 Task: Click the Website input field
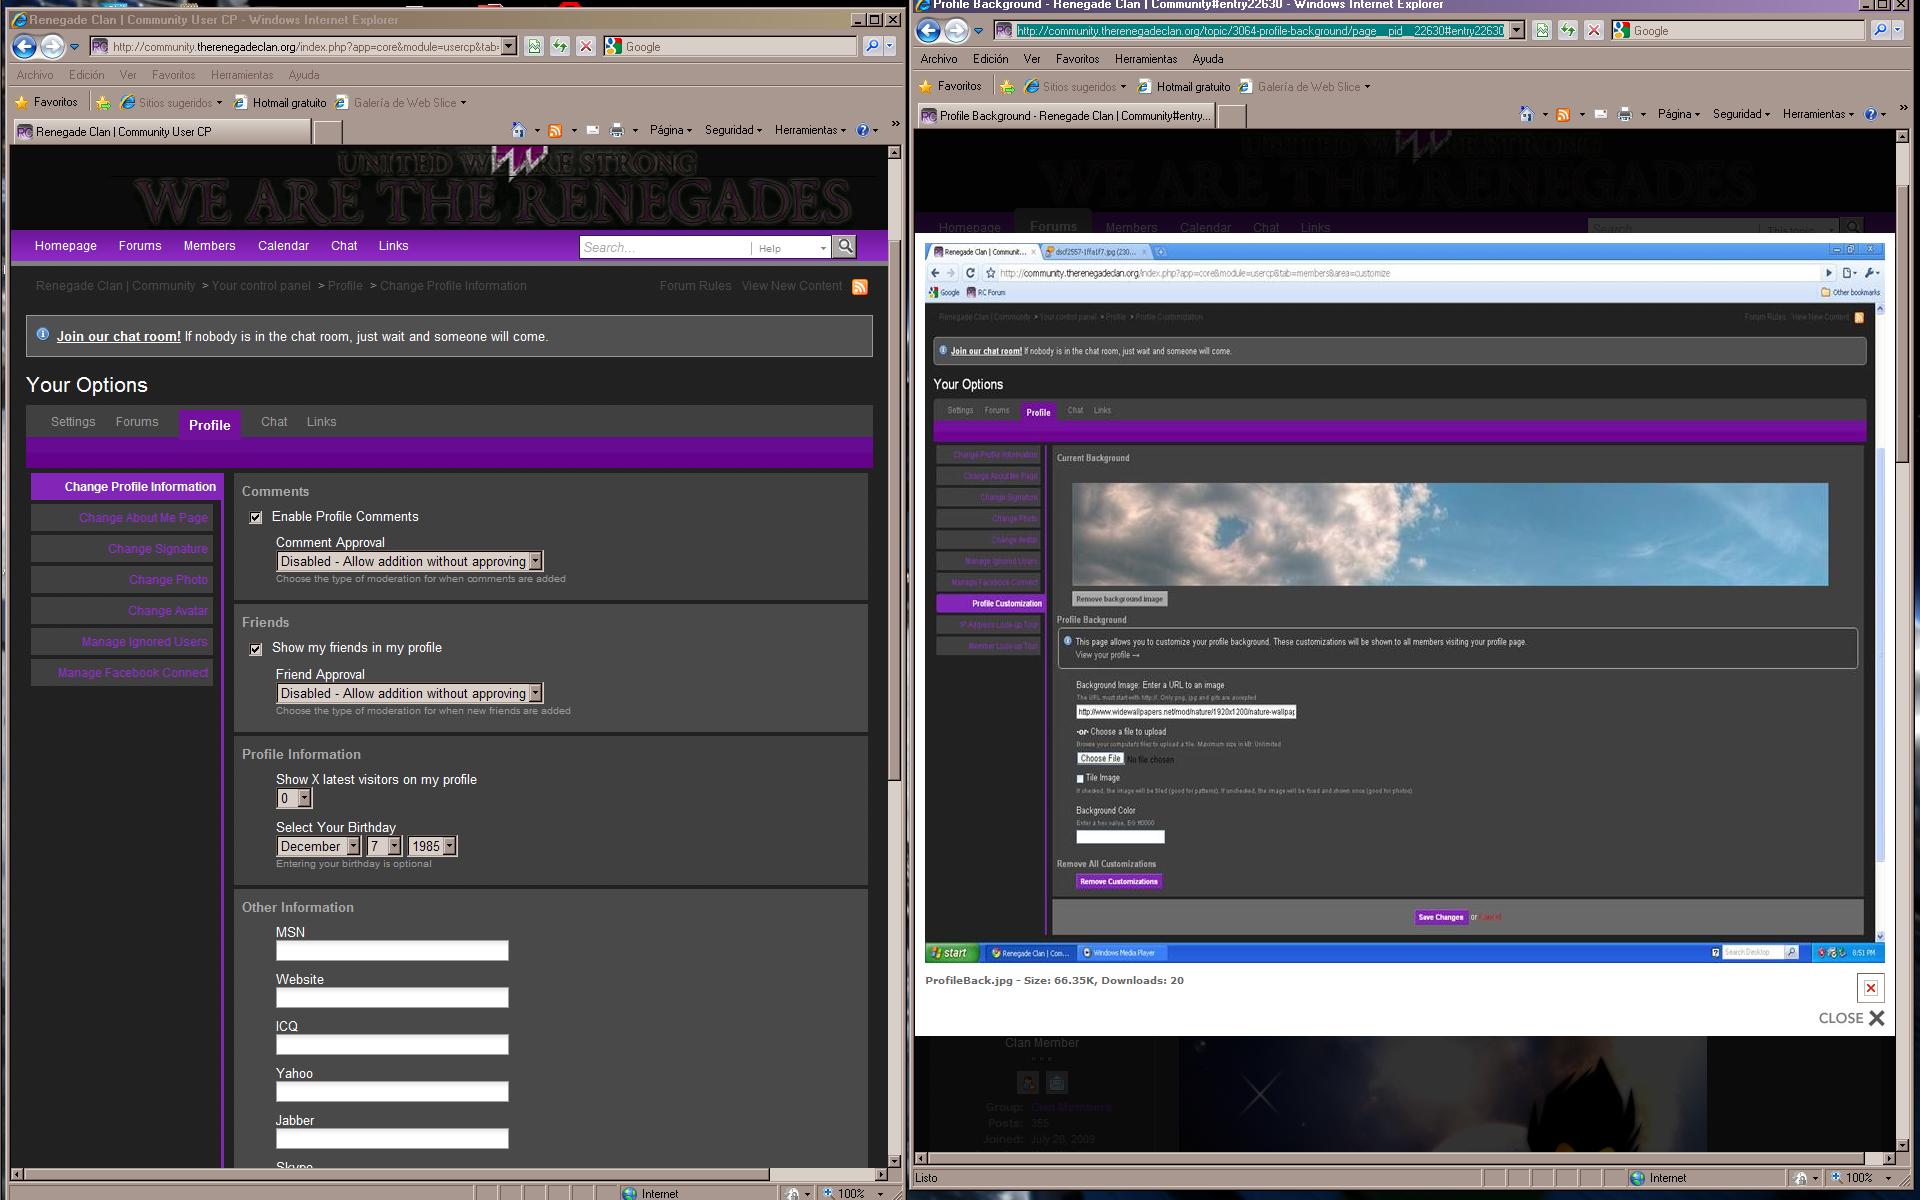pyautogui.click(x=392, y=998)
